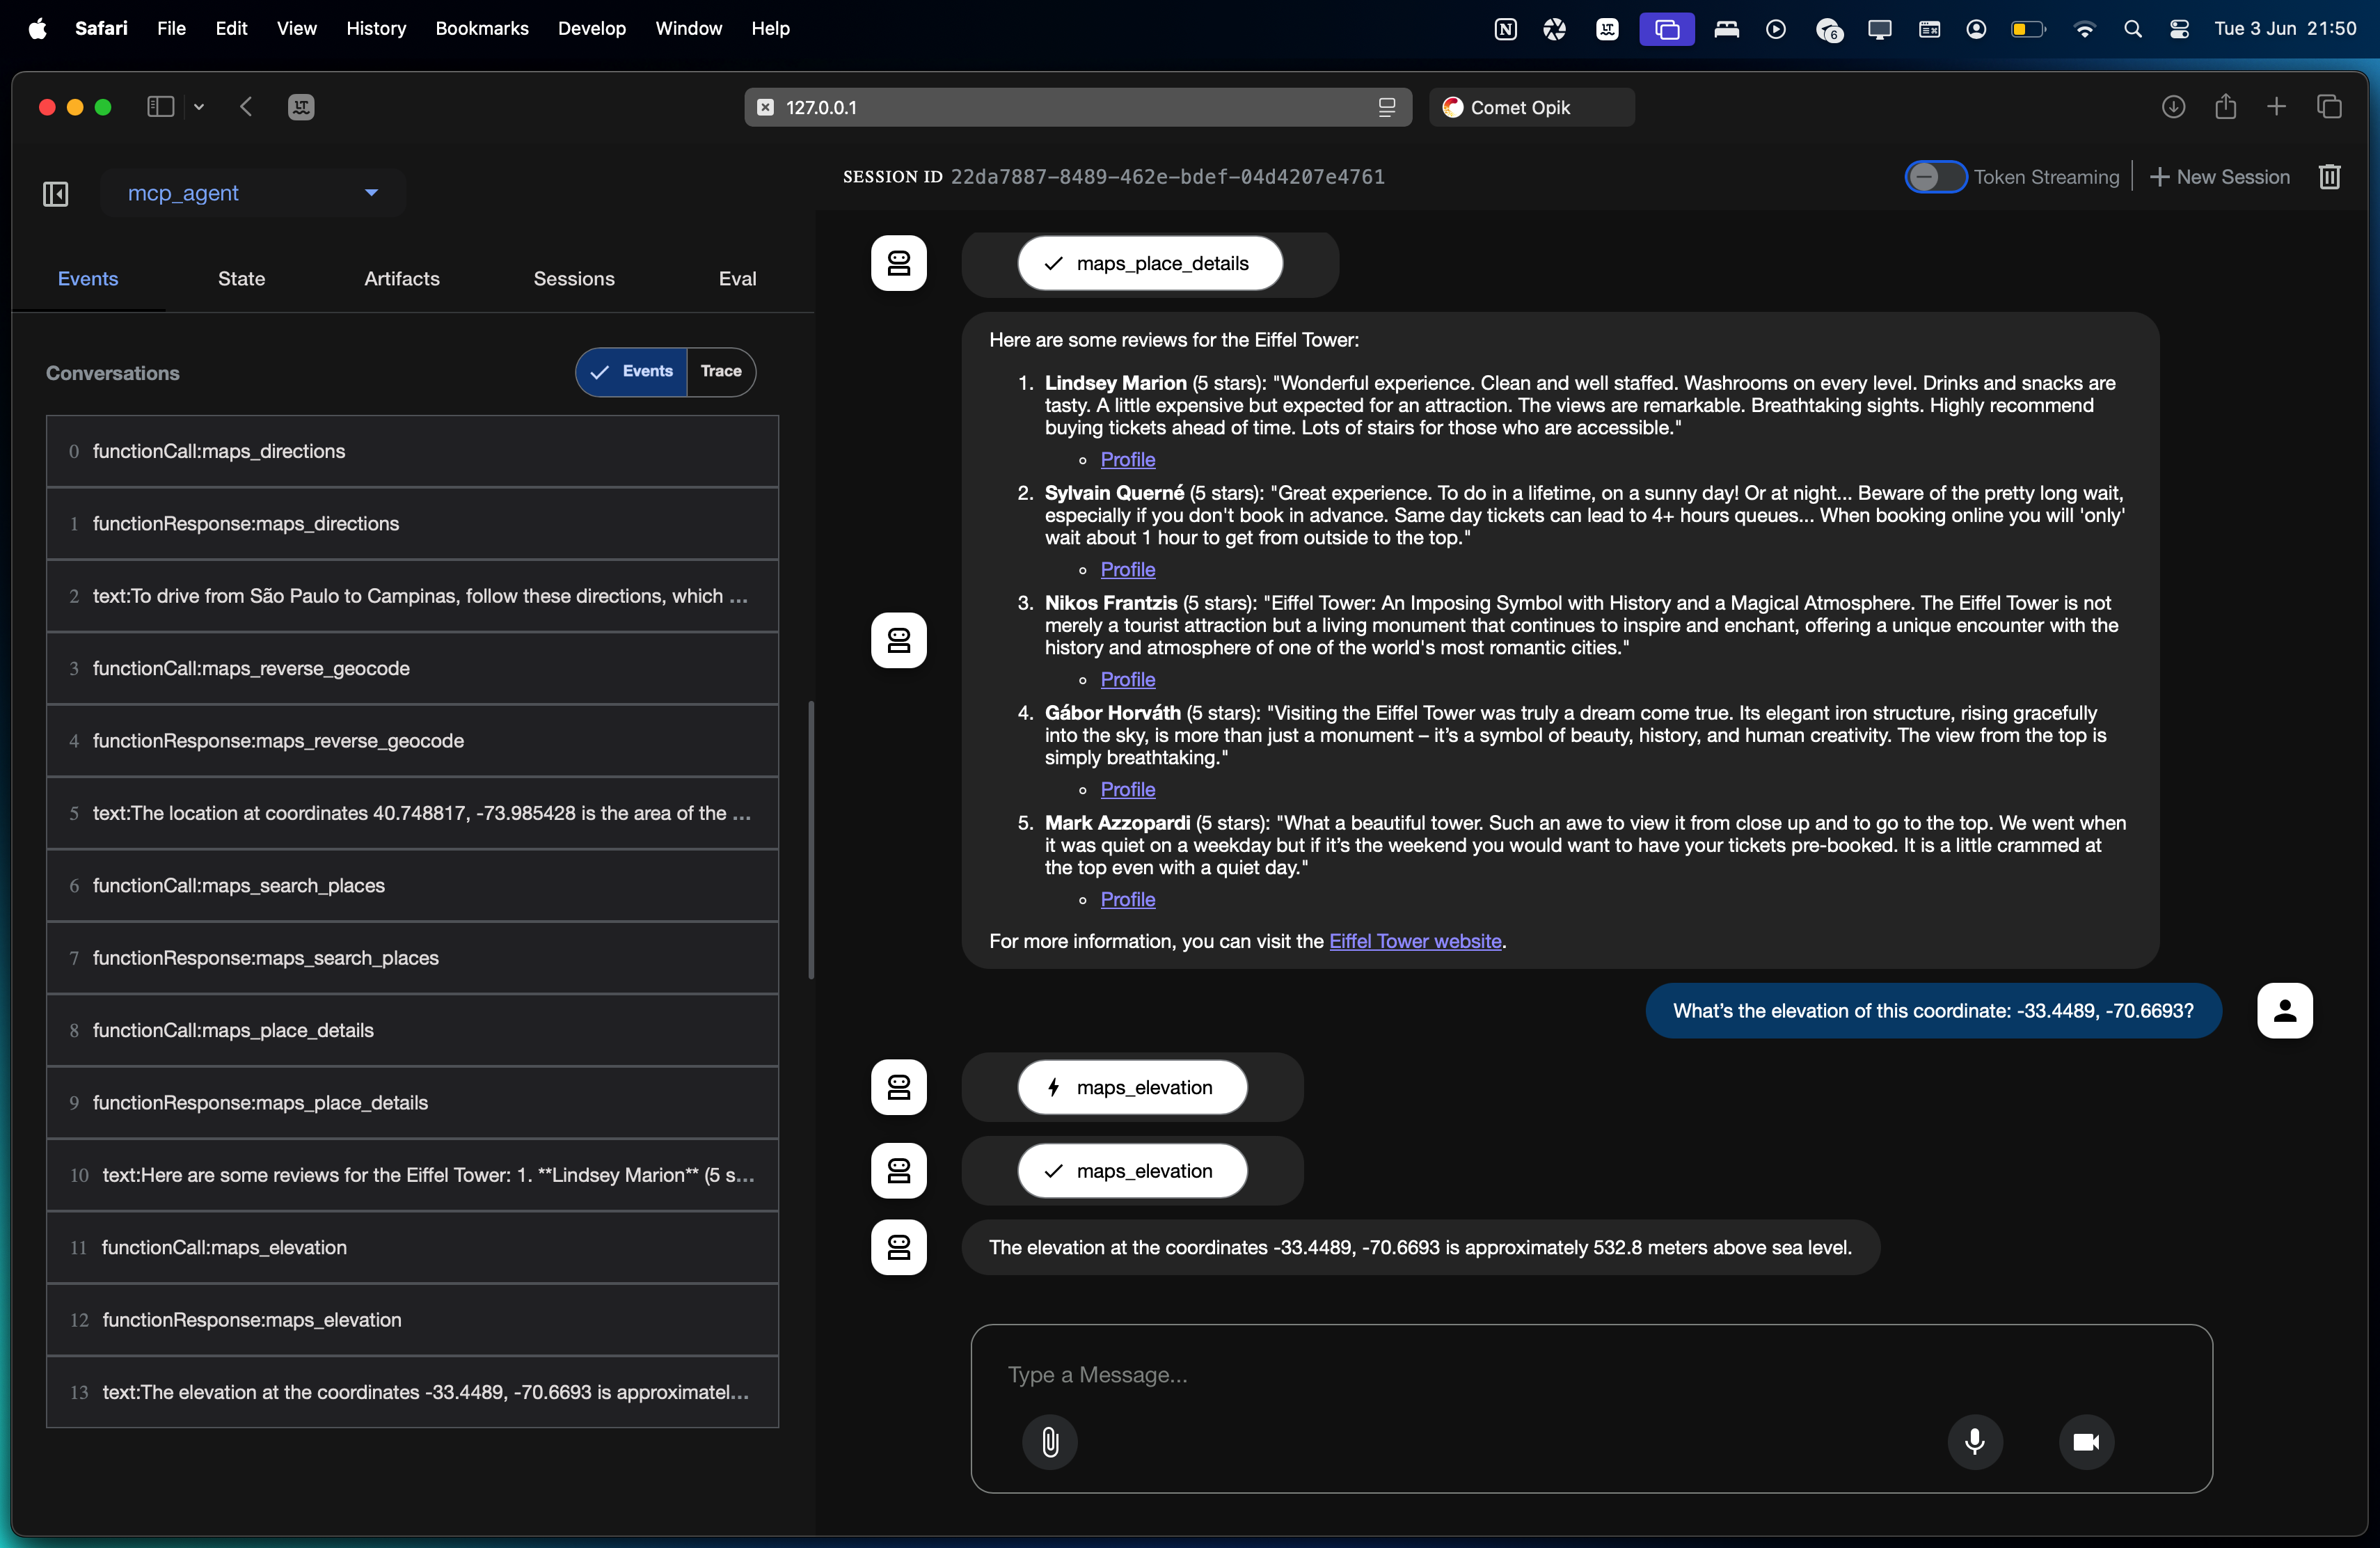Toggle the Token Streaming switch
This screenshot has width=2380, height=1548.
coord(1935,177)
